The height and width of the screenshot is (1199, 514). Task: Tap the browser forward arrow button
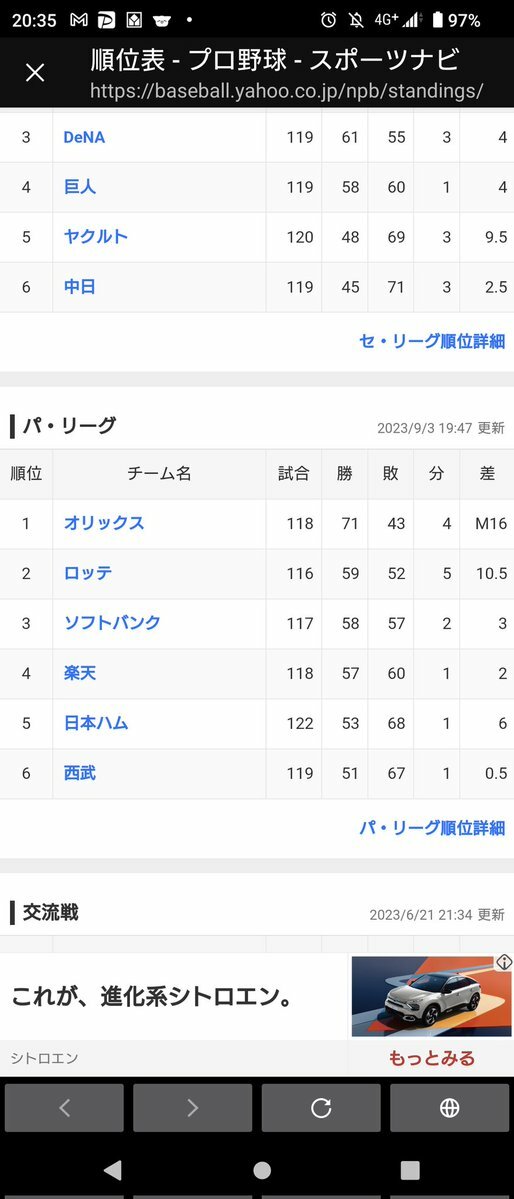pyautogui.click(x=192, y=1107)
